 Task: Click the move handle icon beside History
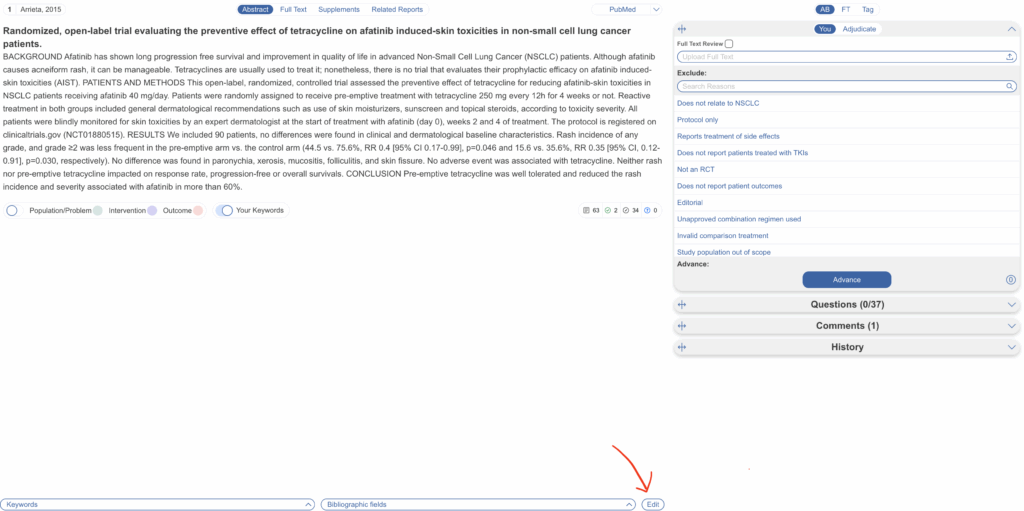(x=682, y=347)
